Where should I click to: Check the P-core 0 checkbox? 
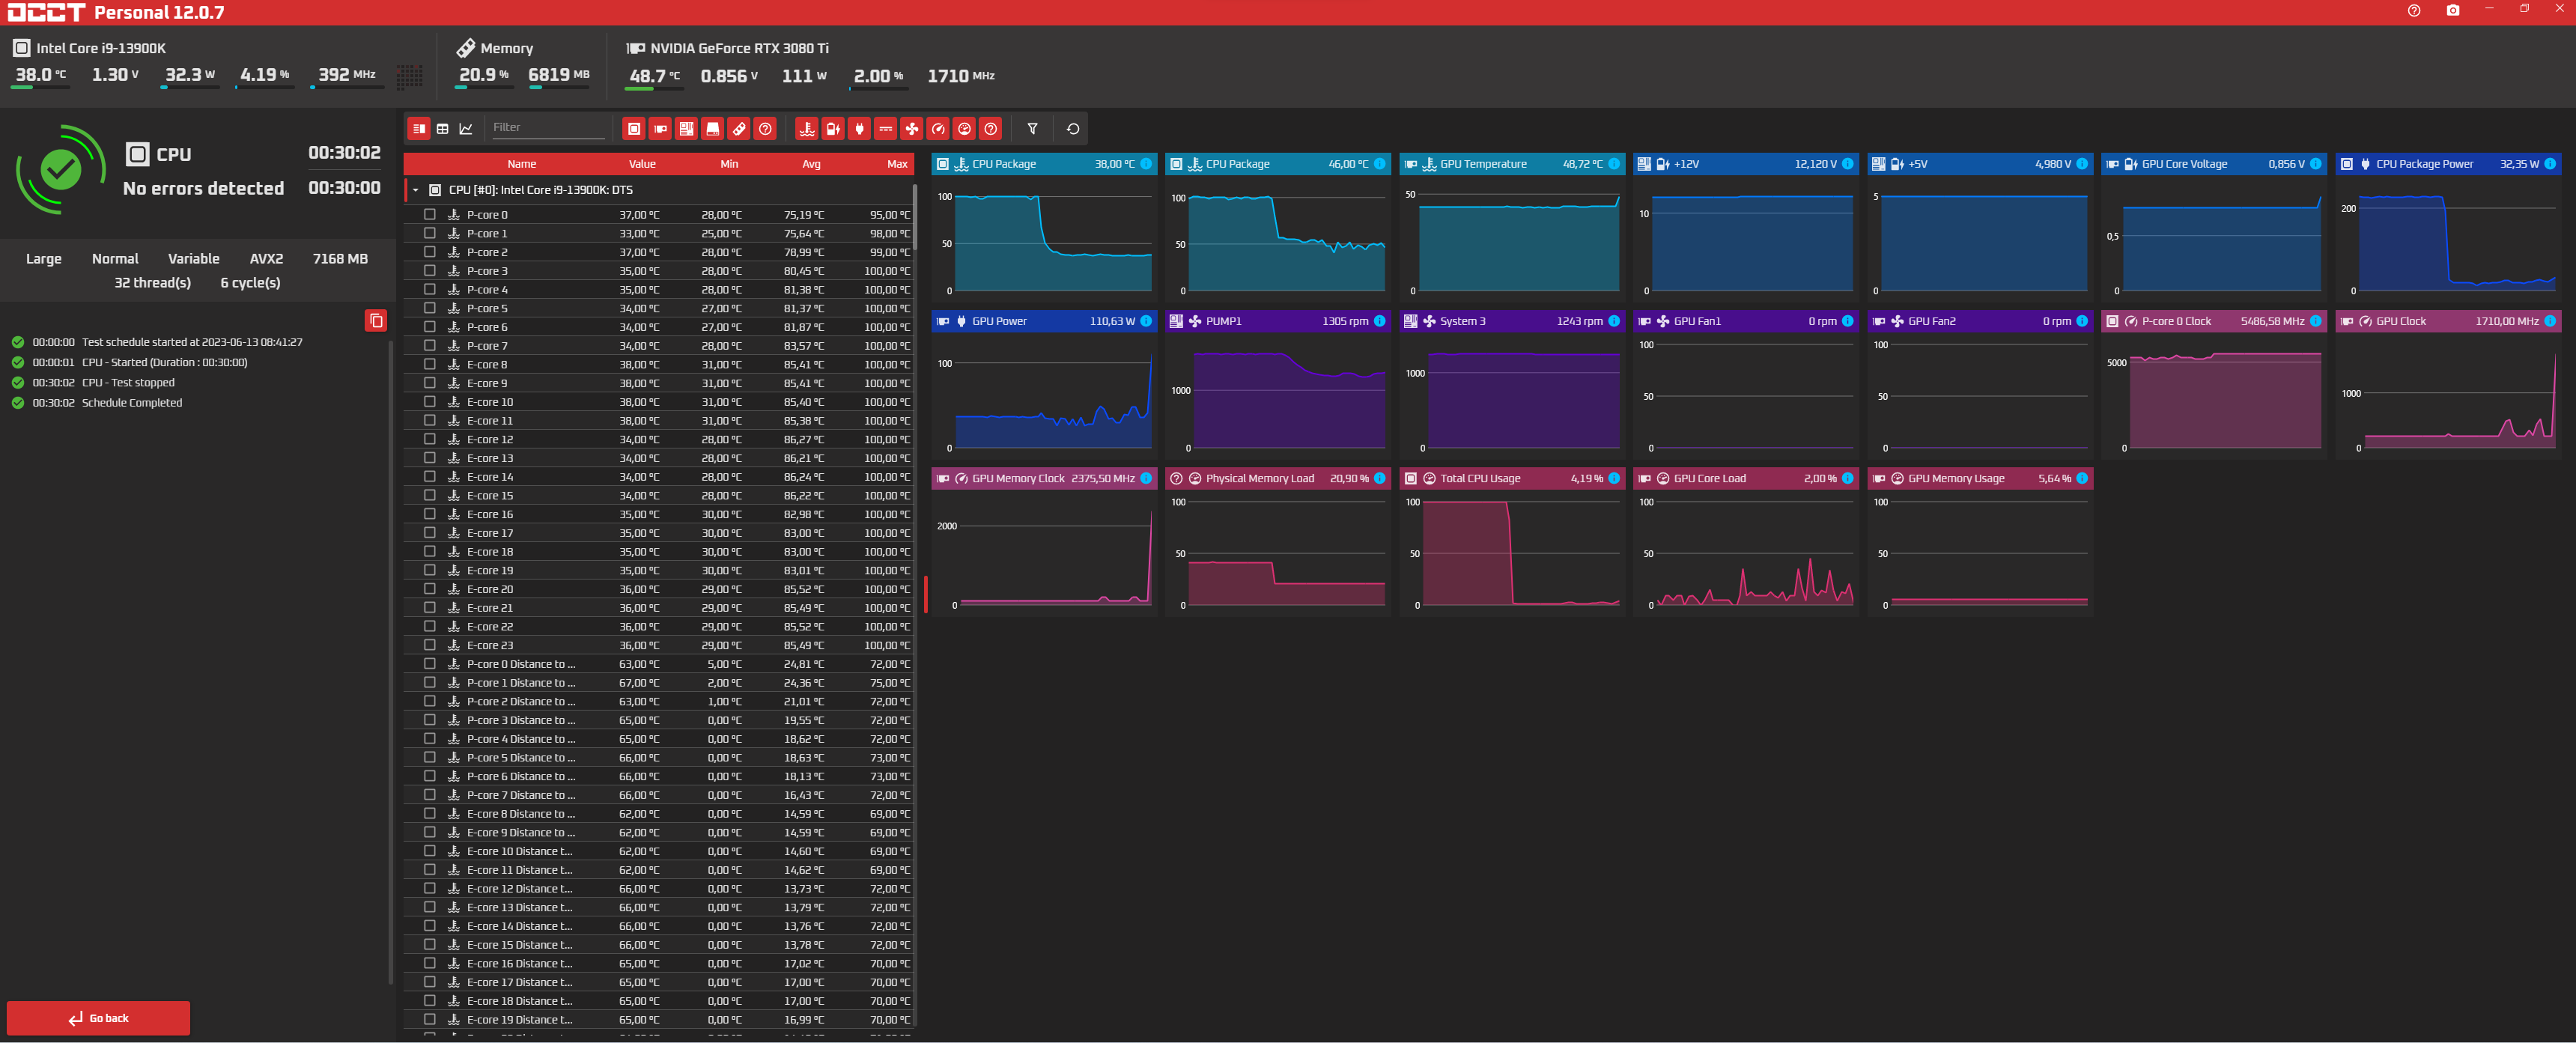click(x=430, y=214)
